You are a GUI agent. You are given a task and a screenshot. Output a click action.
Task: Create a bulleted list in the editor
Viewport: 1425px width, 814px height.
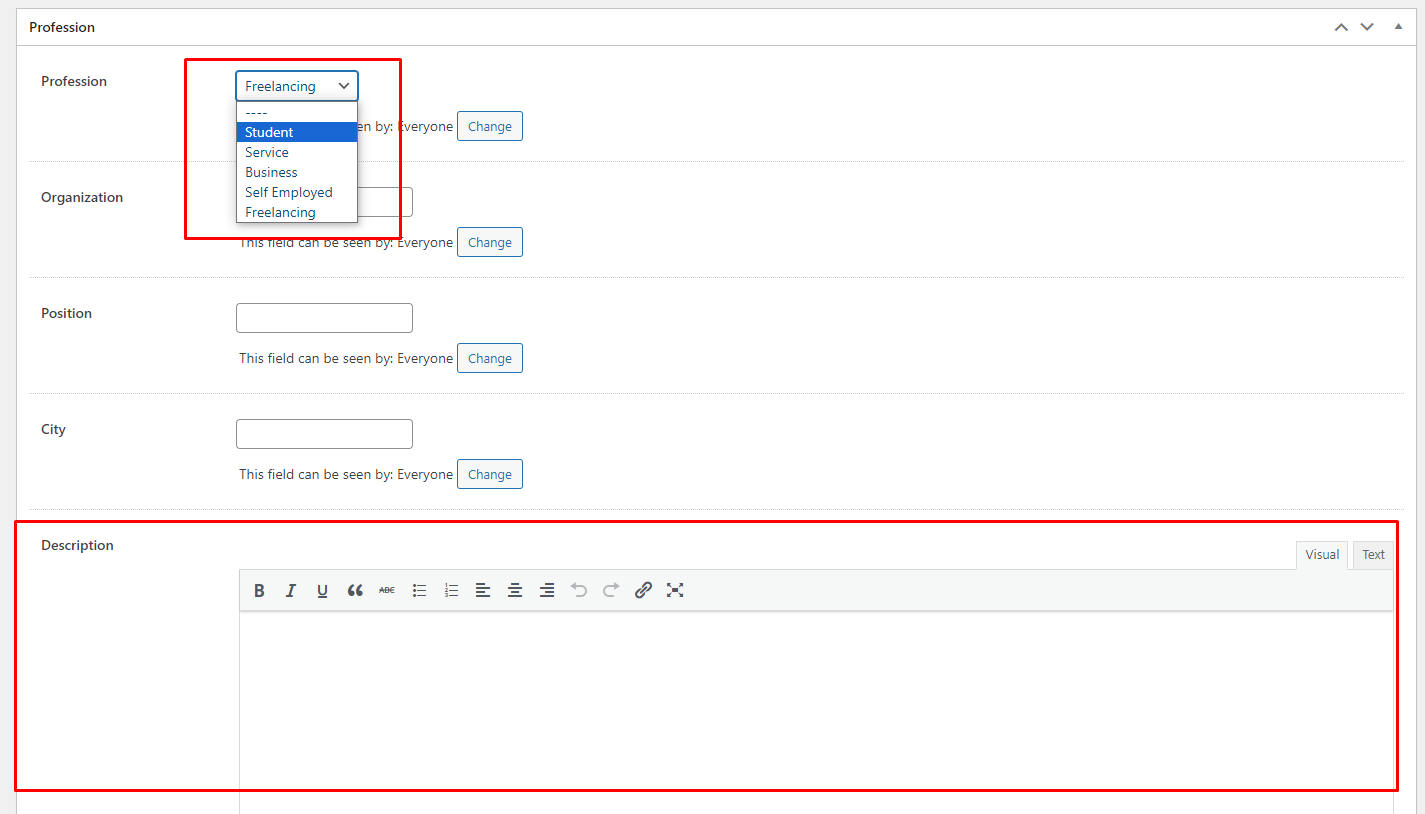coord(419,590)
